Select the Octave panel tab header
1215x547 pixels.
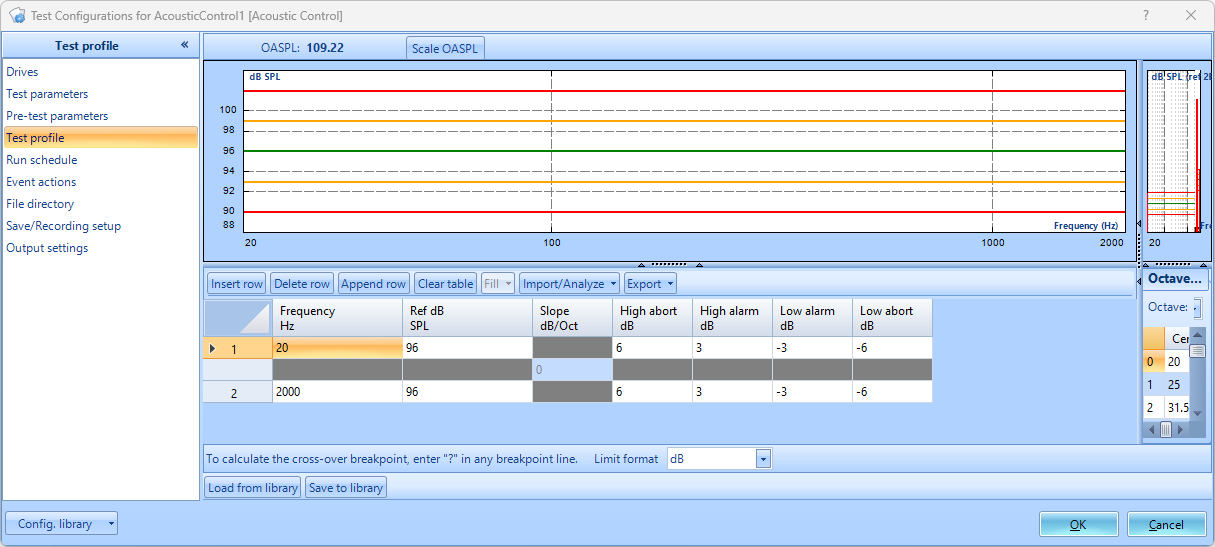coord(1175,279)
